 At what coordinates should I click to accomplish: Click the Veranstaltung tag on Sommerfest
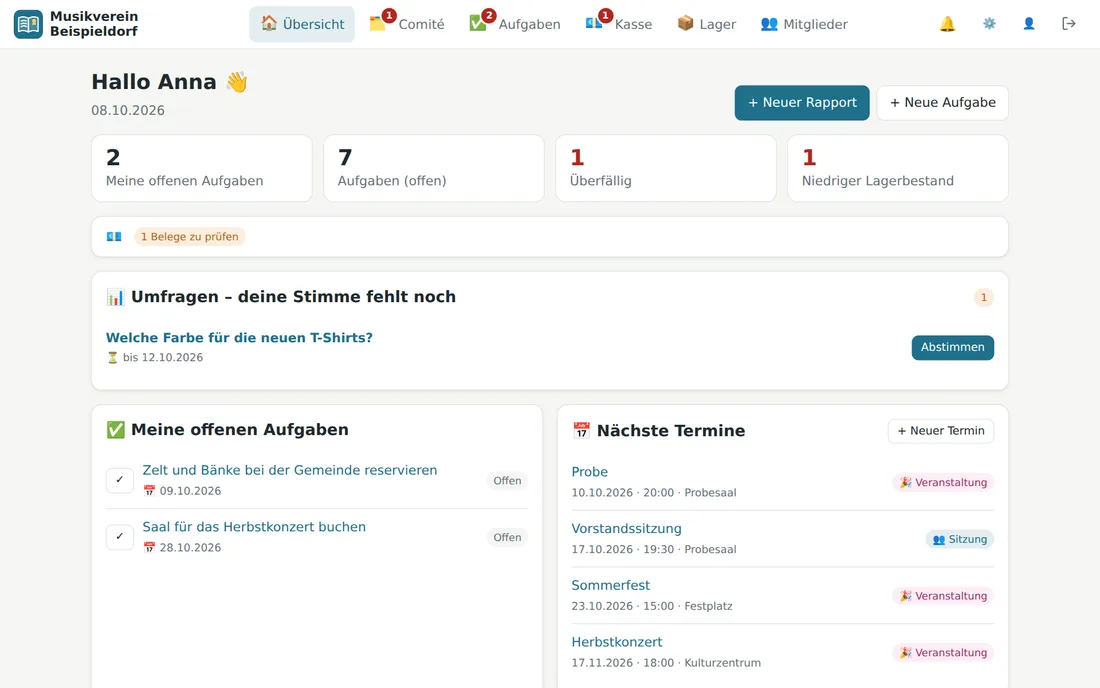pos(944,596)
